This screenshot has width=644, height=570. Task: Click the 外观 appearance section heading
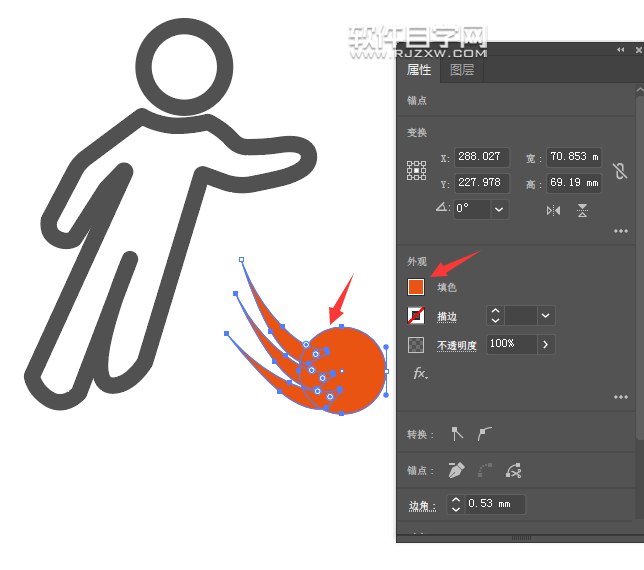pos(417,262)
